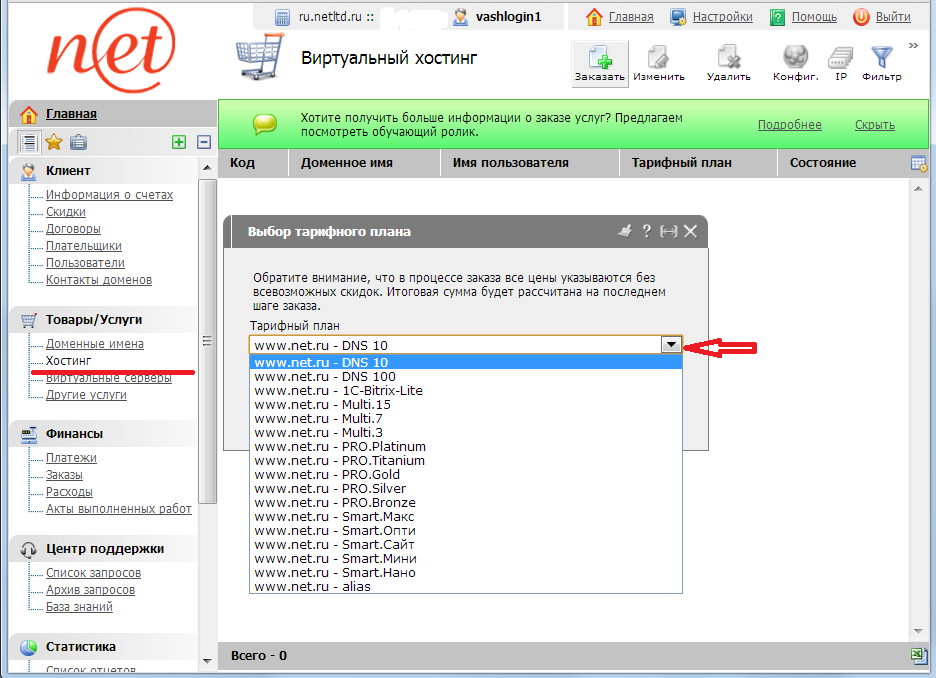Click the Excel export icon at bottom right
The image size is (936, 678).
click(918, 655)
